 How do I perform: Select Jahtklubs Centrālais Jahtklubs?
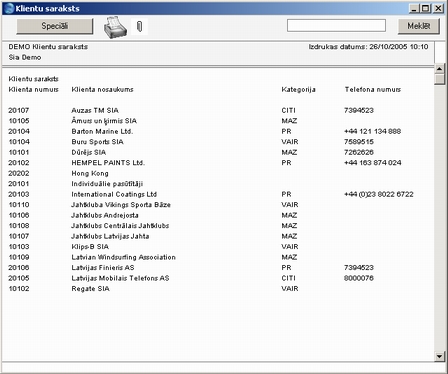120,226
